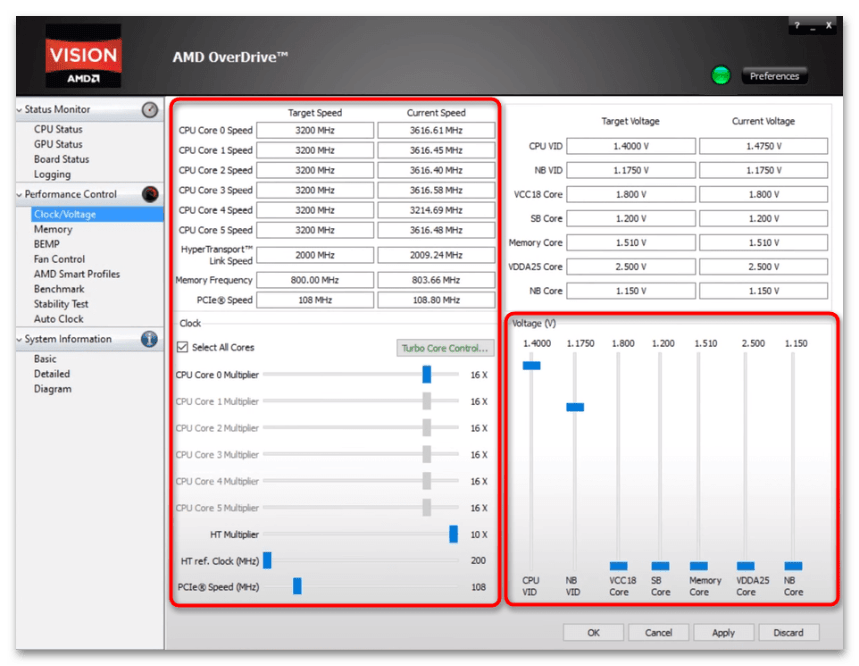Click the CPU Core 5 target speed field
Image resolution: width=859 pixels, height=666 pixels.
coord(315,230)
